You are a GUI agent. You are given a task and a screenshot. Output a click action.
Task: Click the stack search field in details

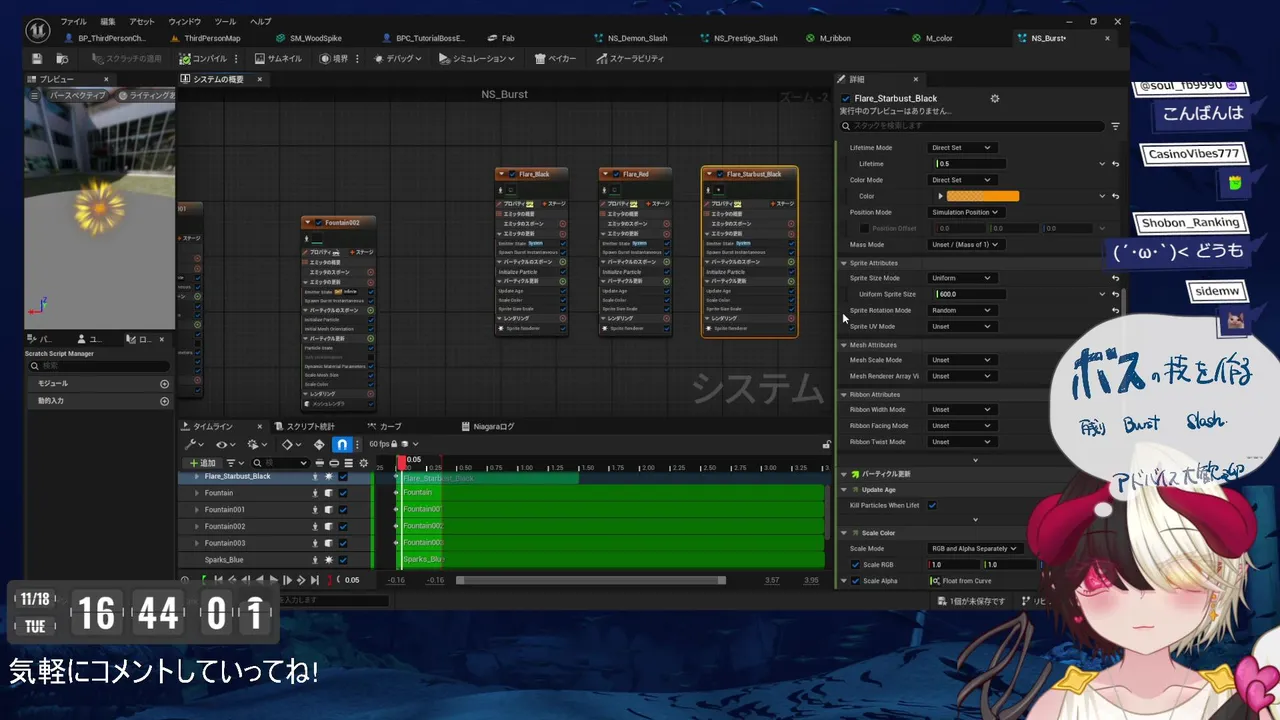pyautogui.click(x=972, y=126)
